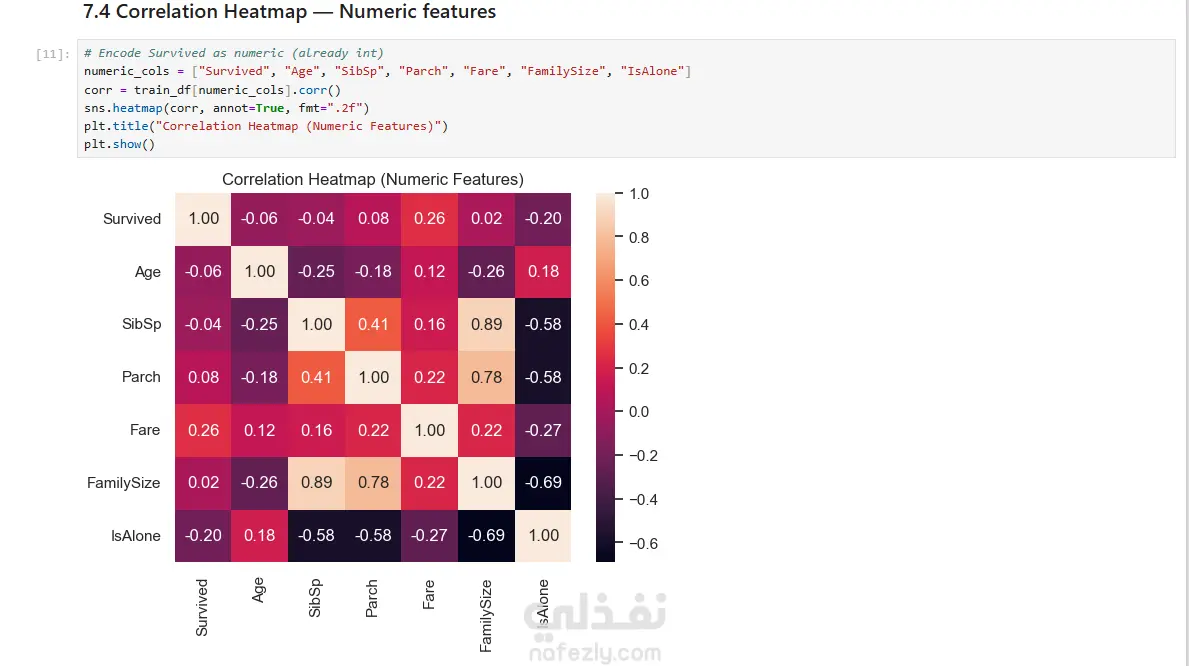
Task: Click the plt.show() line in code cell
Action: [120, 144]
